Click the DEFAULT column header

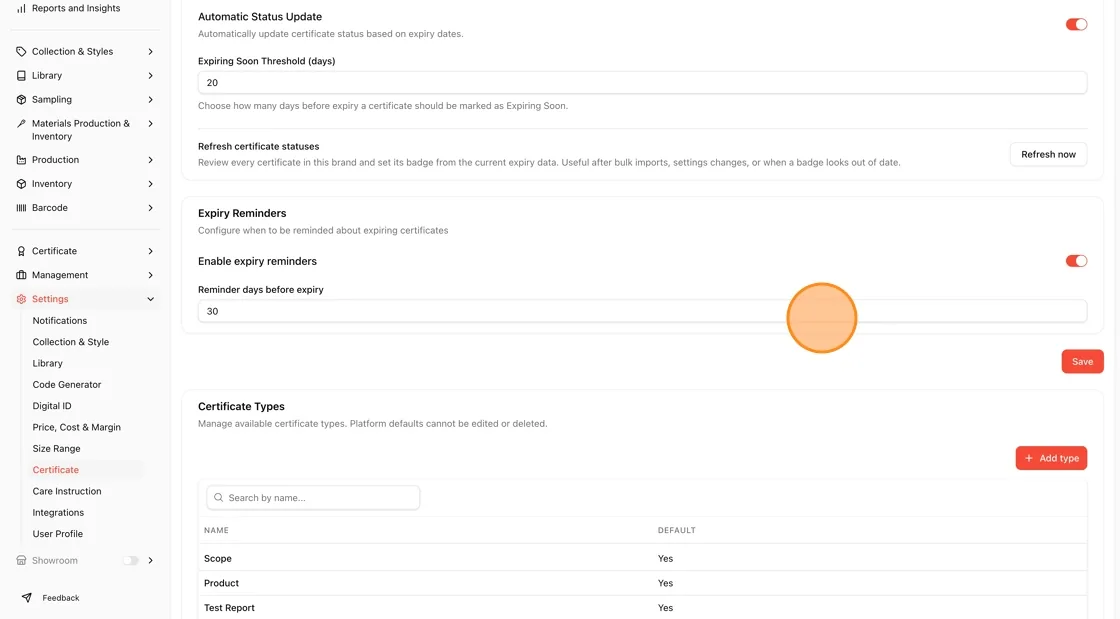click(x=676, y=530)
